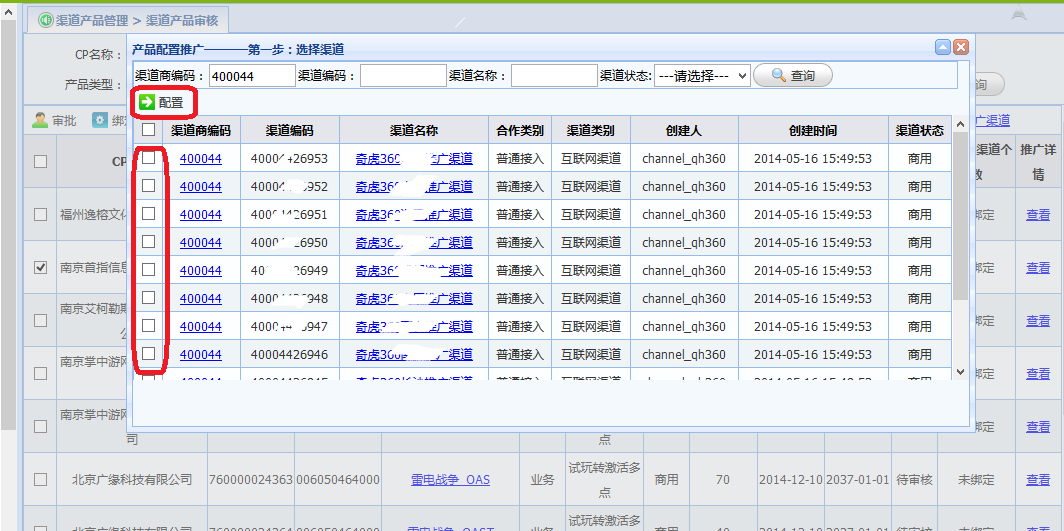Collapse the dialog using the blue arrow icon
Screen dimensions: 1064x531
pyautogui.click(x=943, y=47)
